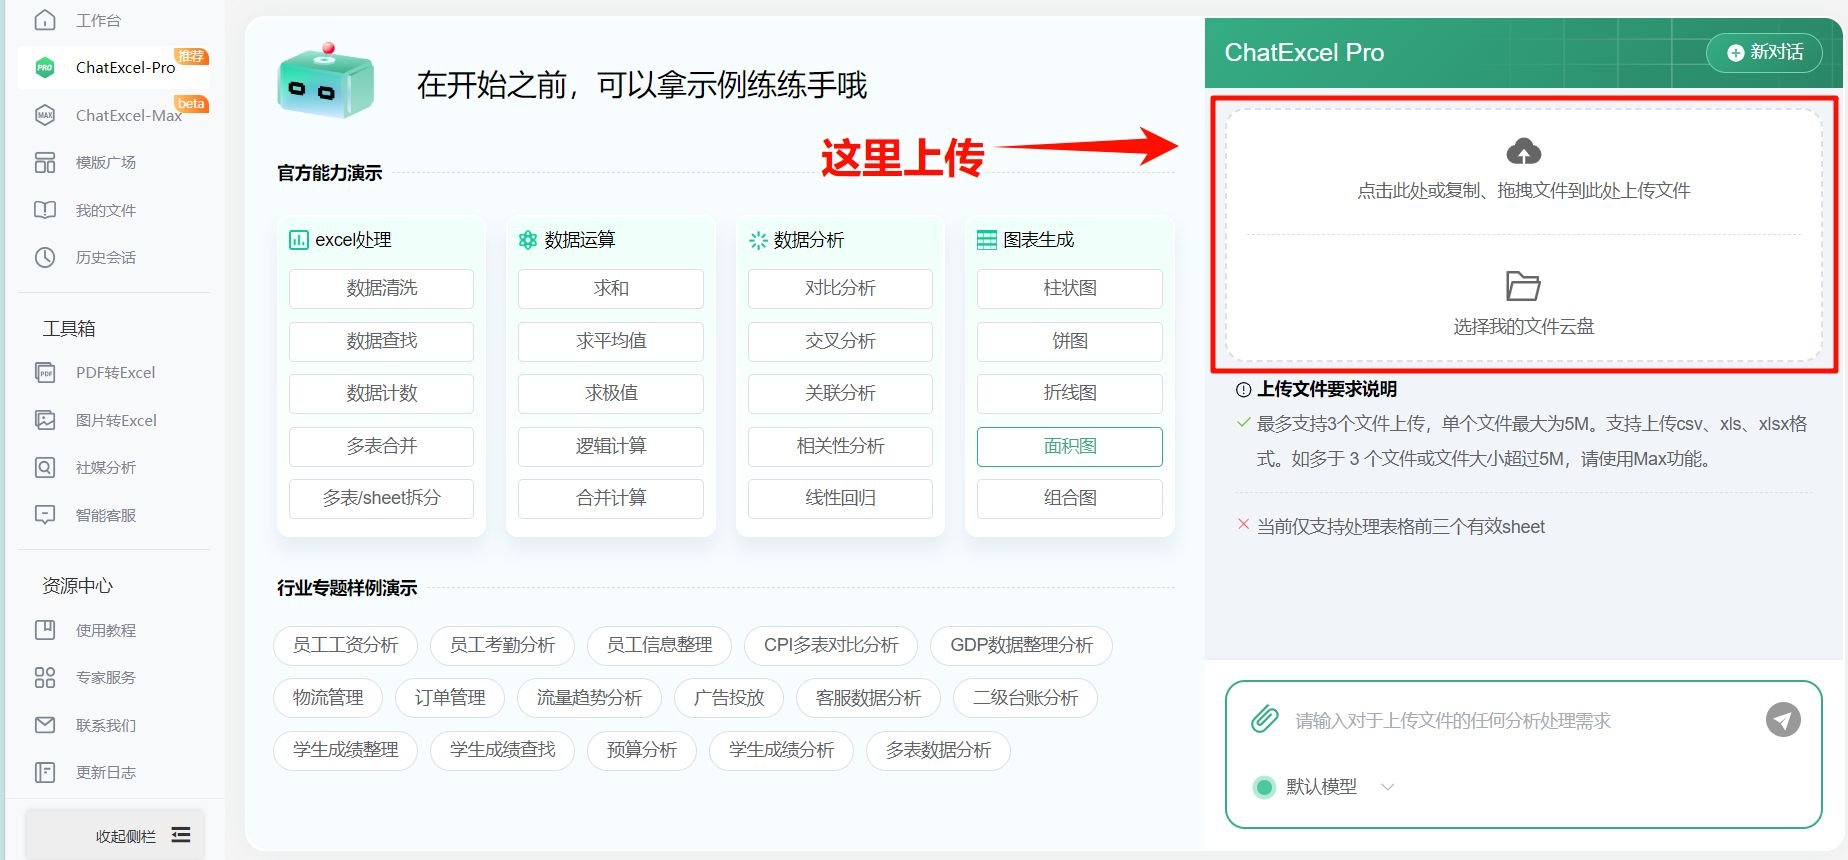1848x860 pixels.
Task: Click the cloud upload icon
Action: [x=1523, y=152]
